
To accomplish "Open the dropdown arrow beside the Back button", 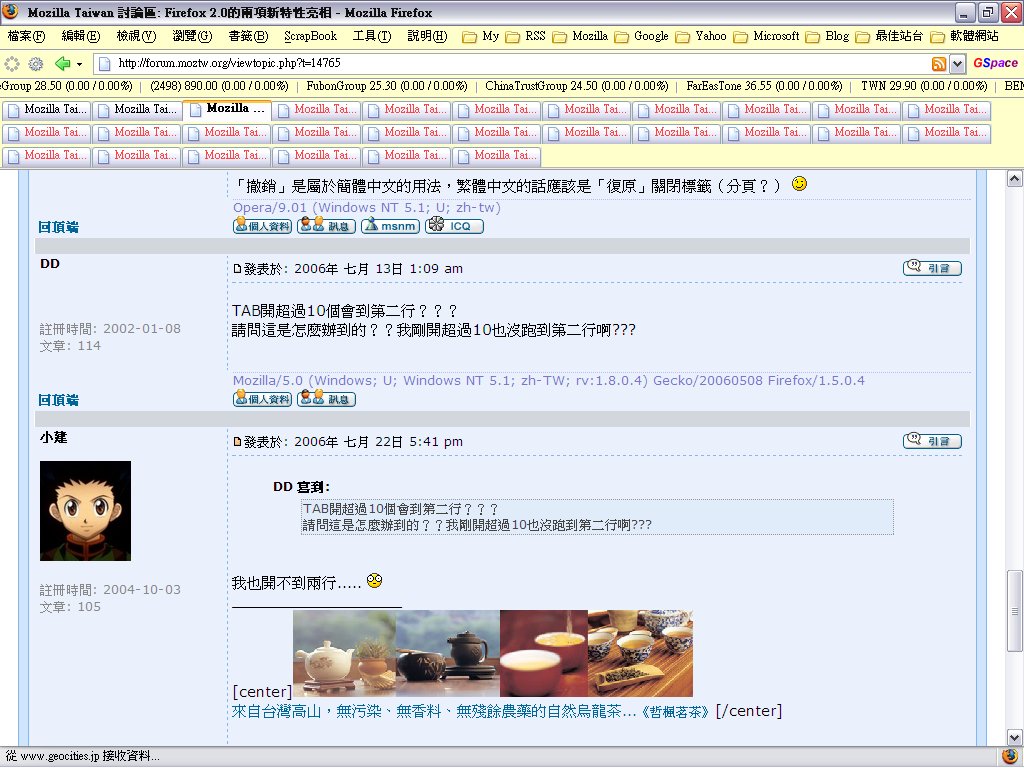I will pos(79,63).
